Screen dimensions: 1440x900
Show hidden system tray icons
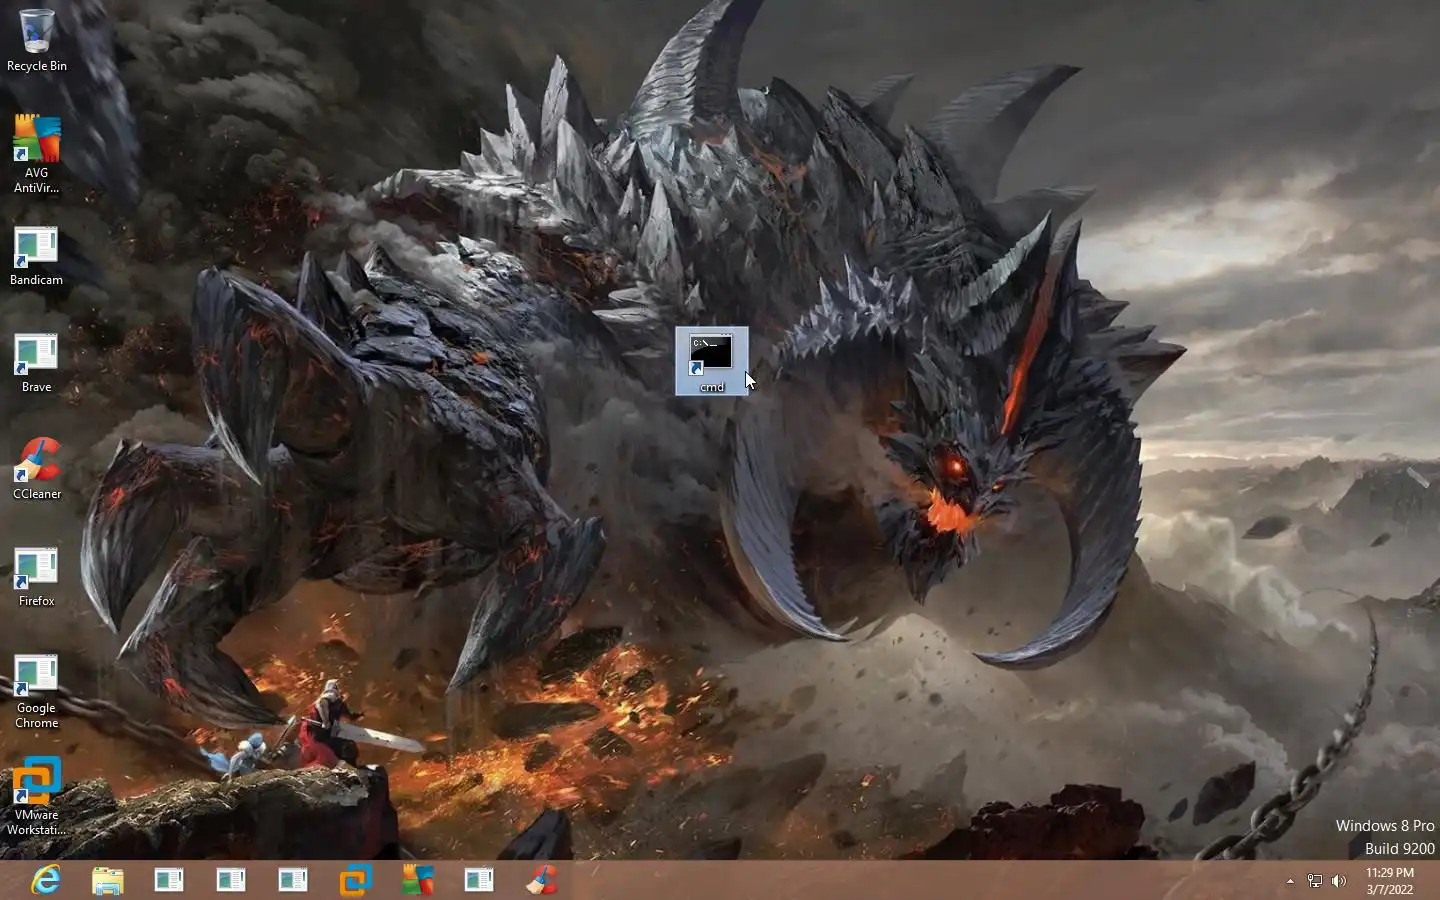(x=1290, y=881)
